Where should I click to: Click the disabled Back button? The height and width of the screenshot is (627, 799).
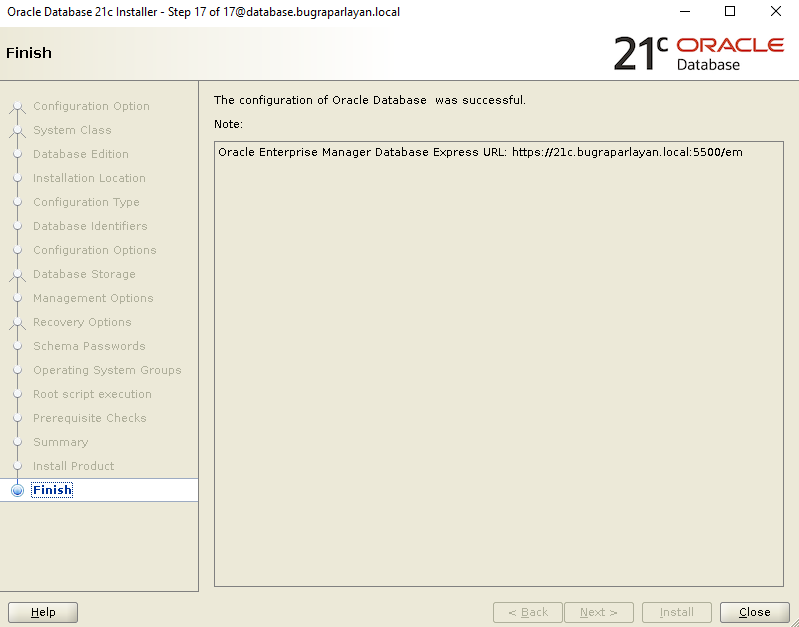point(527,612)
